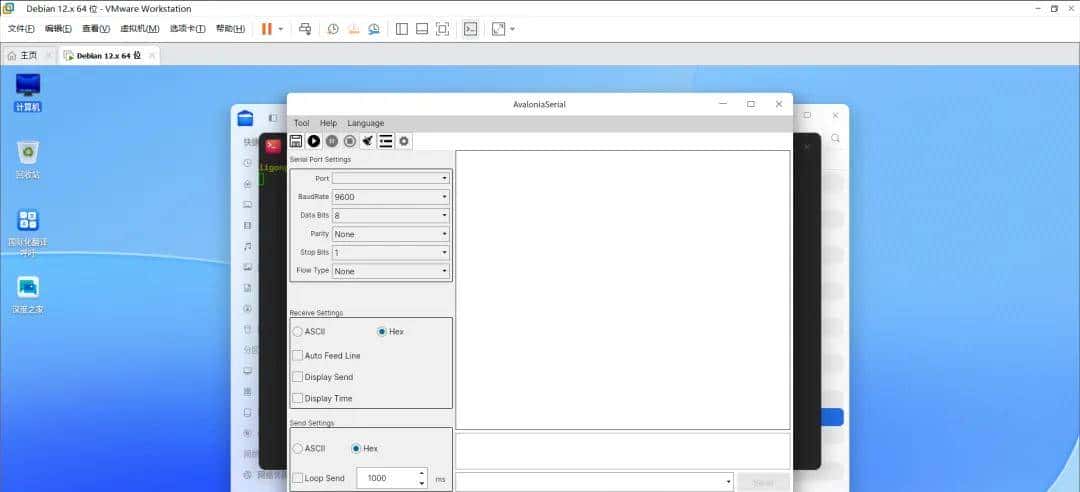Maximize the AvaloniaSerial window
Viewport: 1080px width, 492px height.
751,104
